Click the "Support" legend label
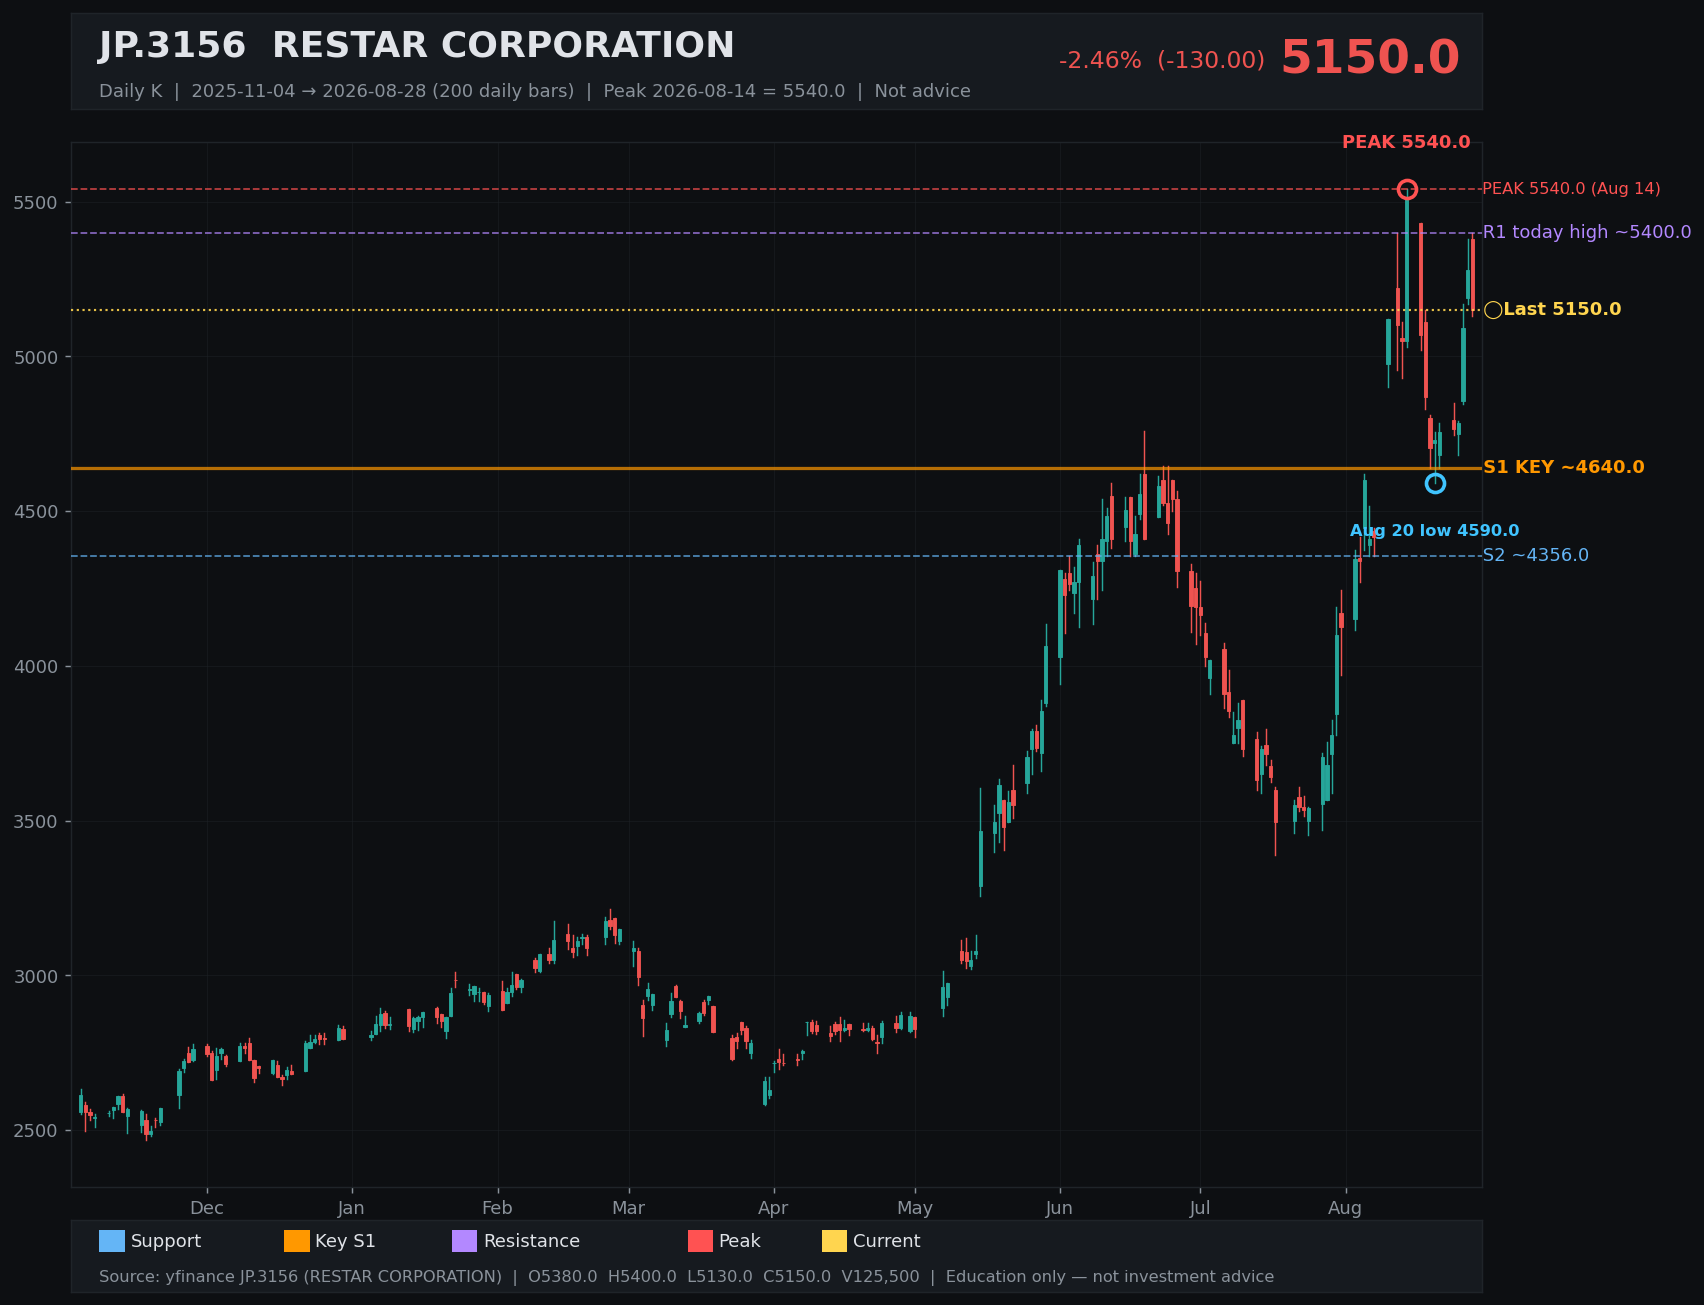The width and height of the screenshot is (1704, 1305). pos(166,1241)
